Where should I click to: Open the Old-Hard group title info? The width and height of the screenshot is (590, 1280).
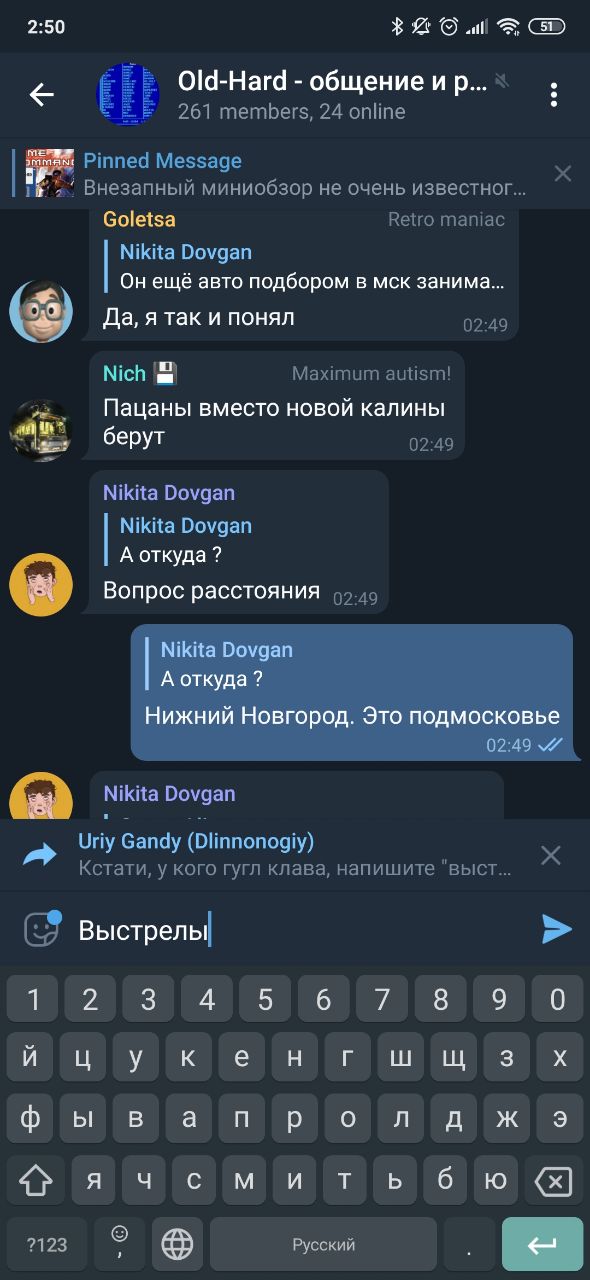tap(331, 81)
